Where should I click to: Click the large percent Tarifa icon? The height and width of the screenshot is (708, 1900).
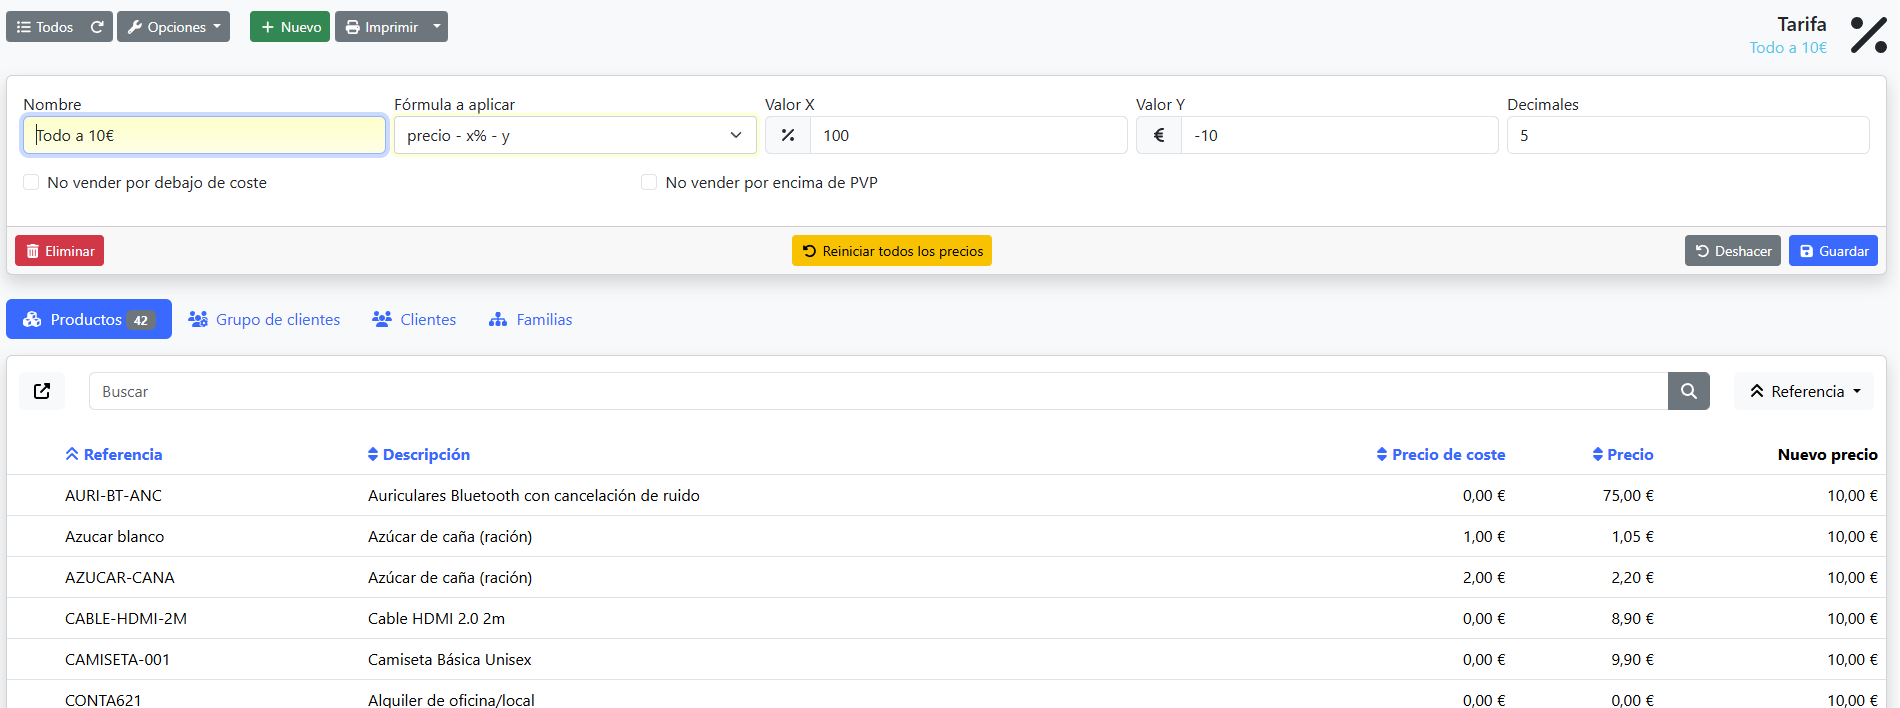1868,35
